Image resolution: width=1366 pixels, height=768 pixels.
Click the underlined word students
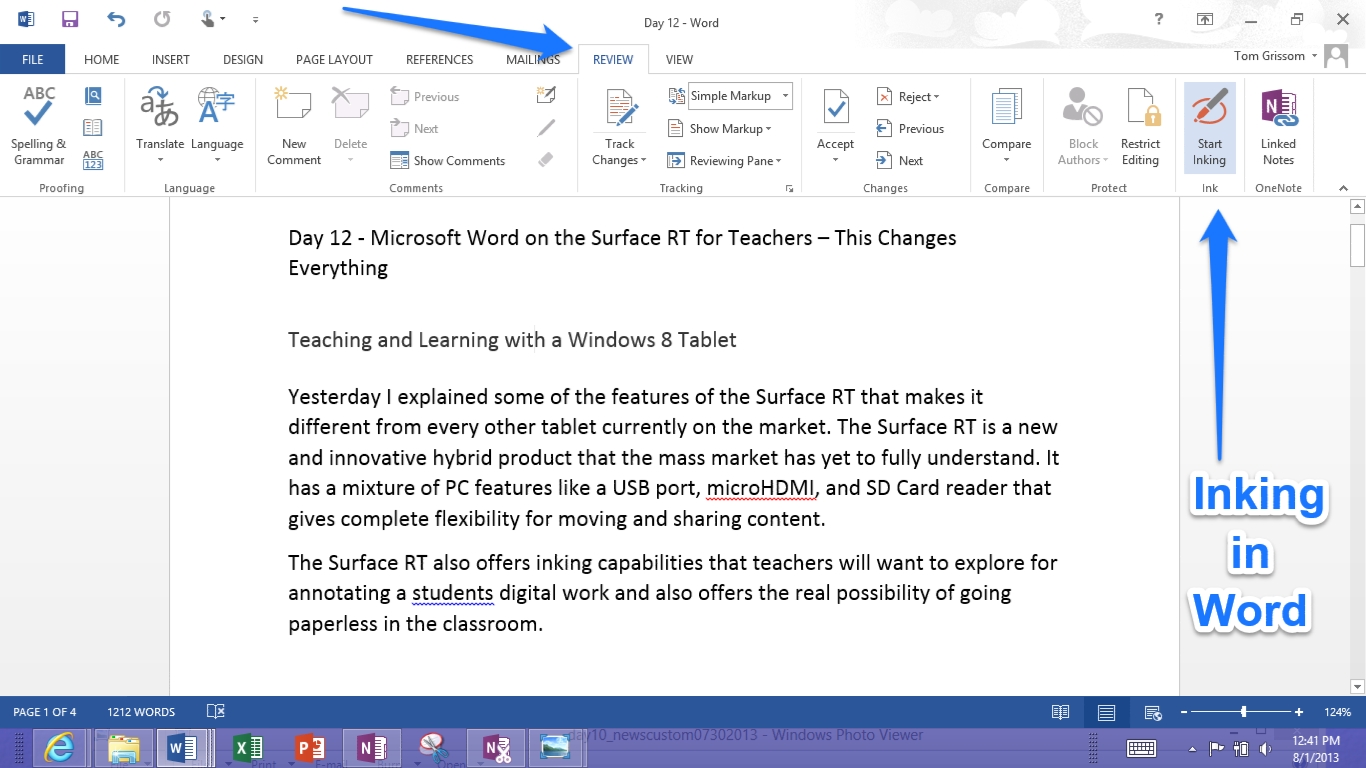(453, 593)
